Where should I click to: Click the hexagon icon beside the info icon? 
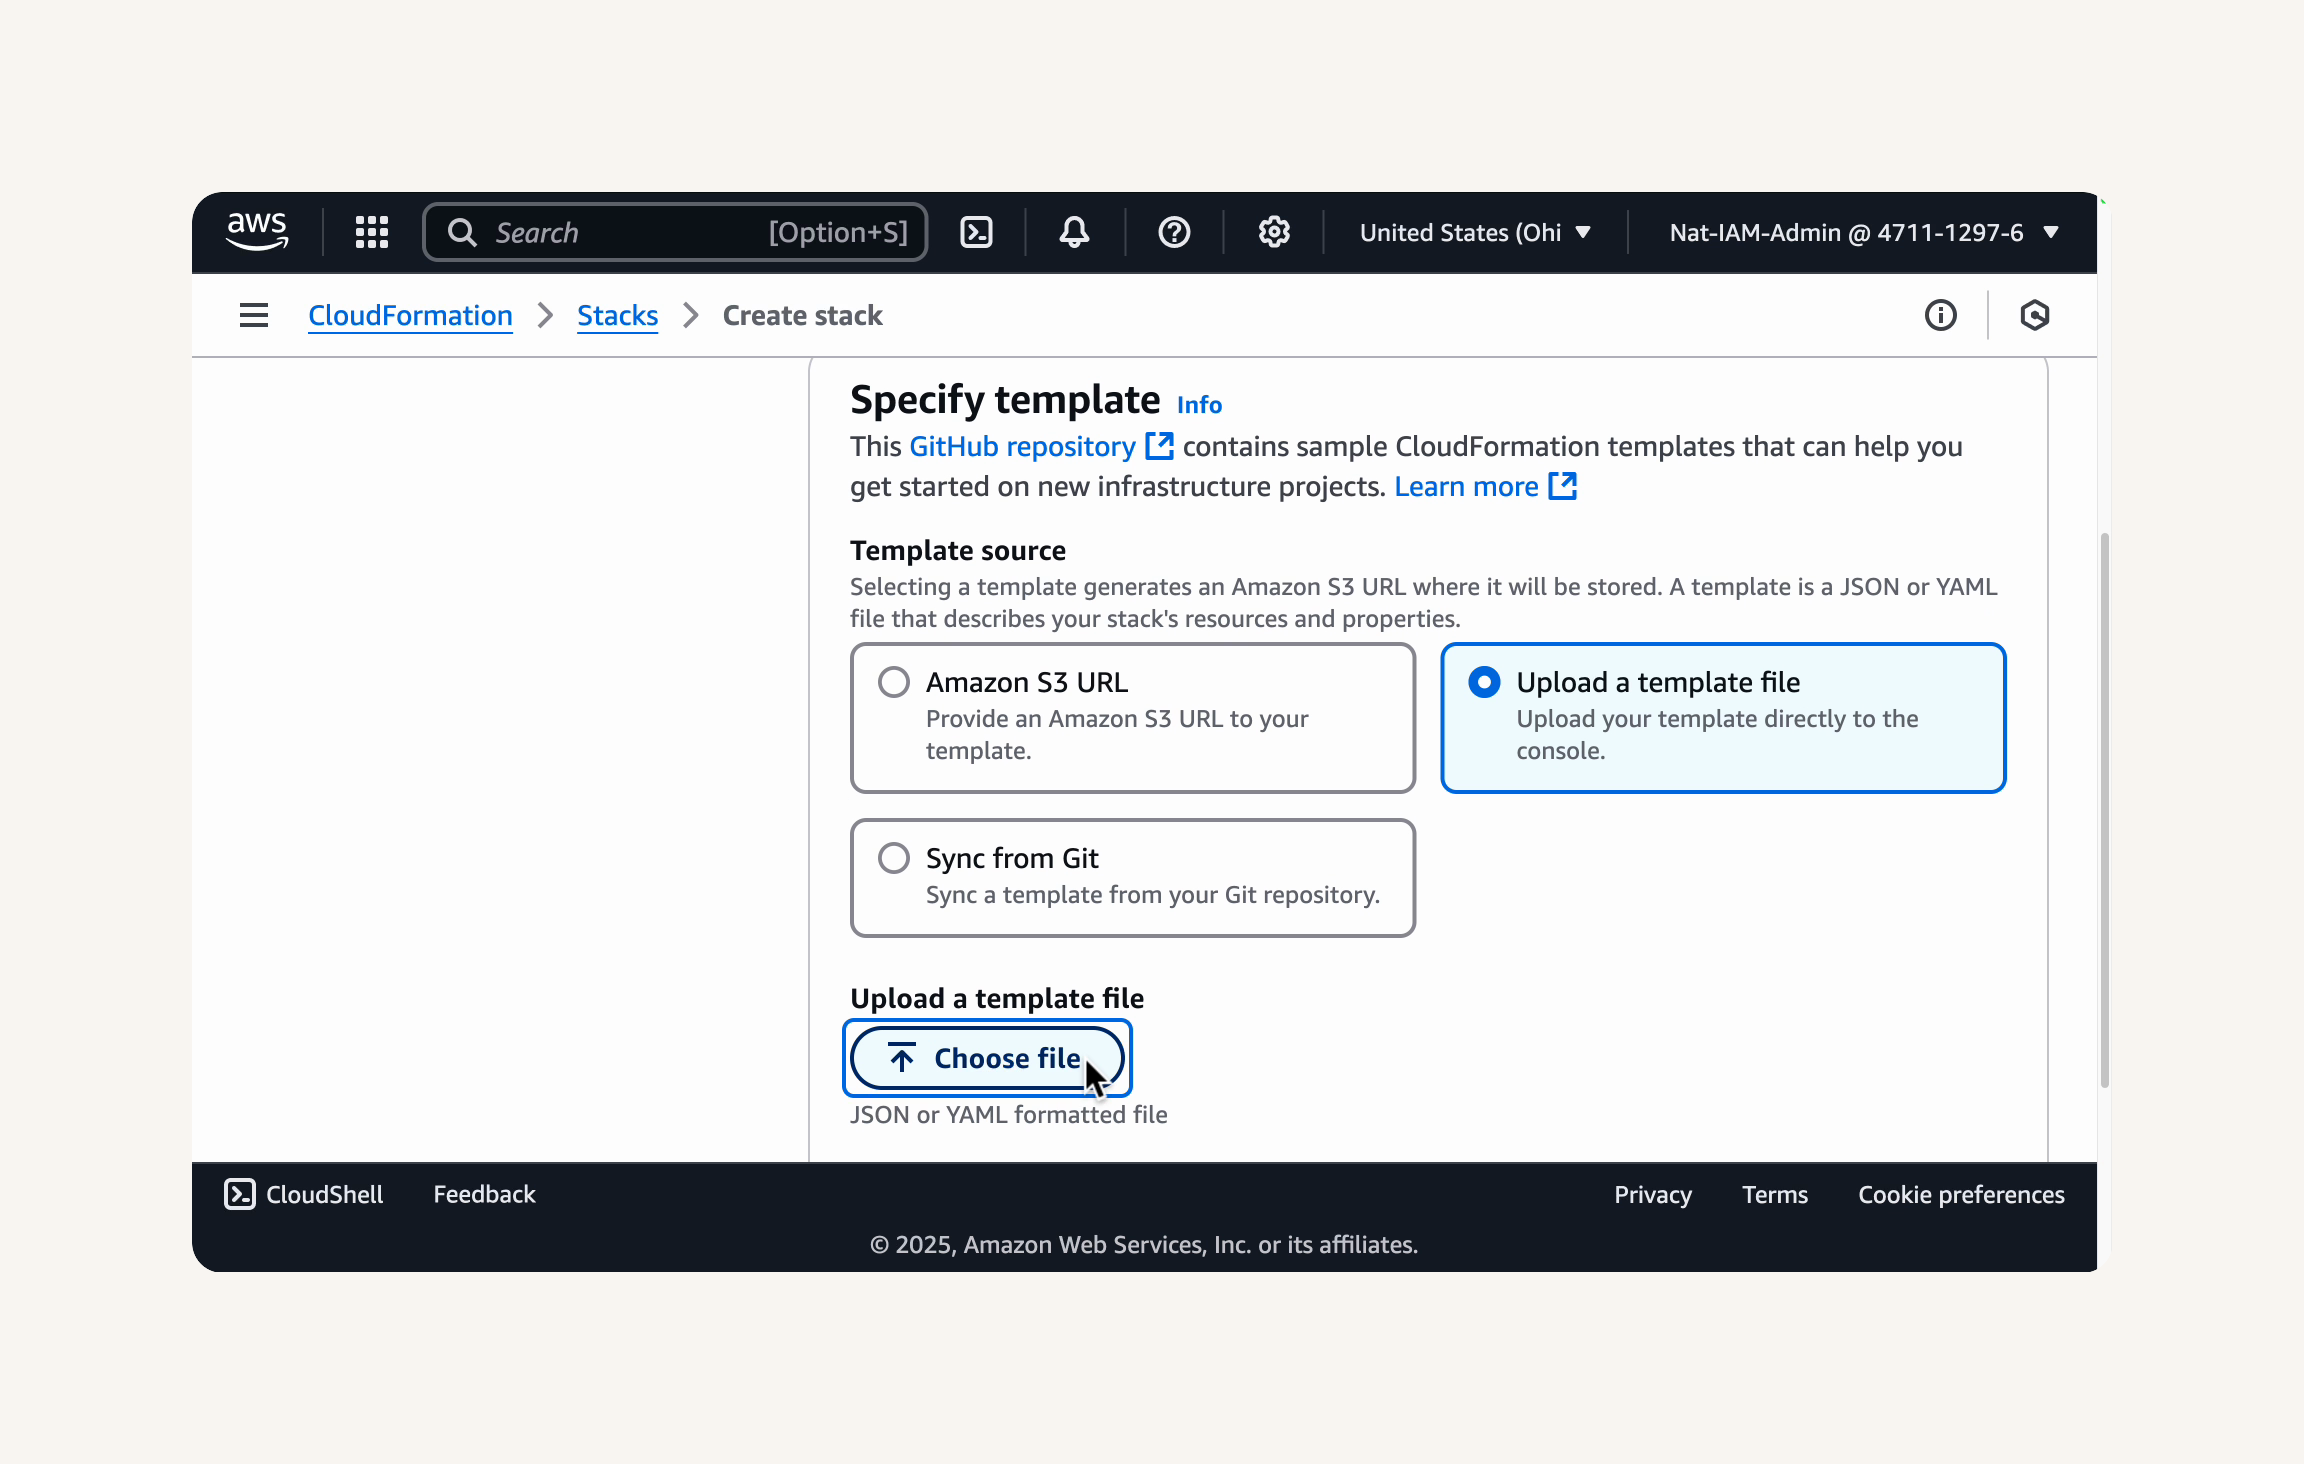(x=2035, y=315)
